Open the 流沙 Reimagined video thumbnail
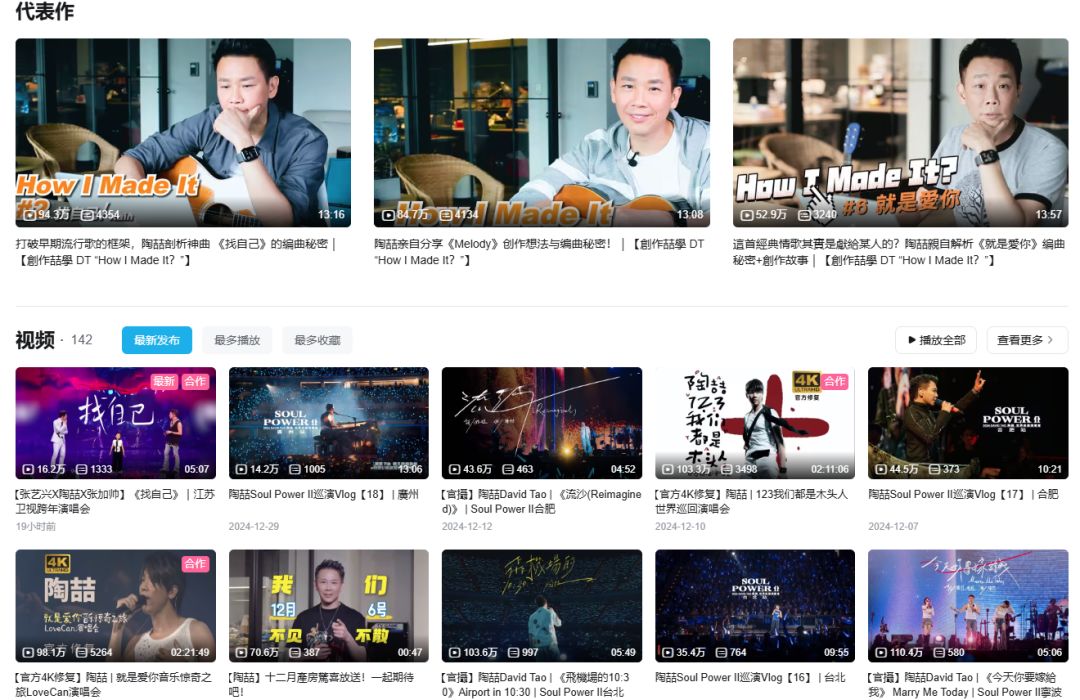The width and height of the screenshot is (1080, 700). [x=542, y=423]
